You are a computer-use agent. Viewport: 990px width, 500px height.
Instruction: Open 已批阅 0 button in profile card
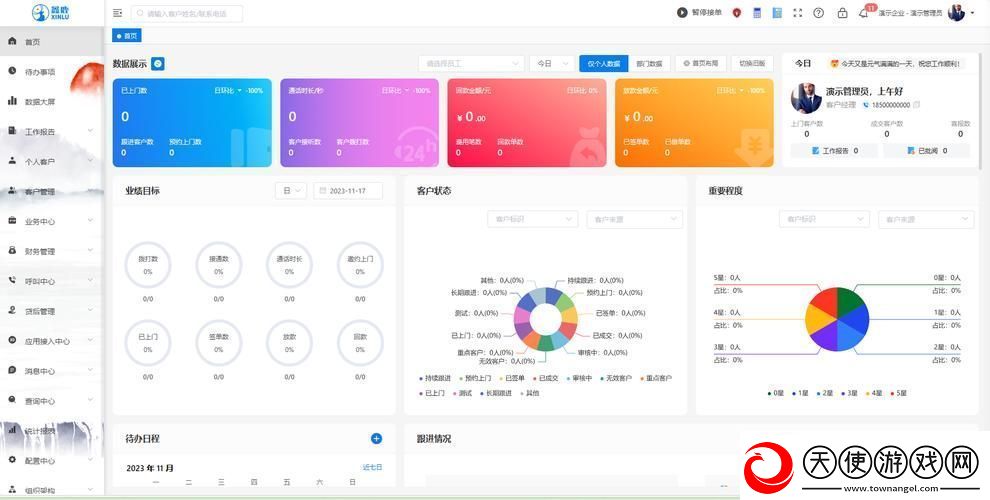[927, 151]
